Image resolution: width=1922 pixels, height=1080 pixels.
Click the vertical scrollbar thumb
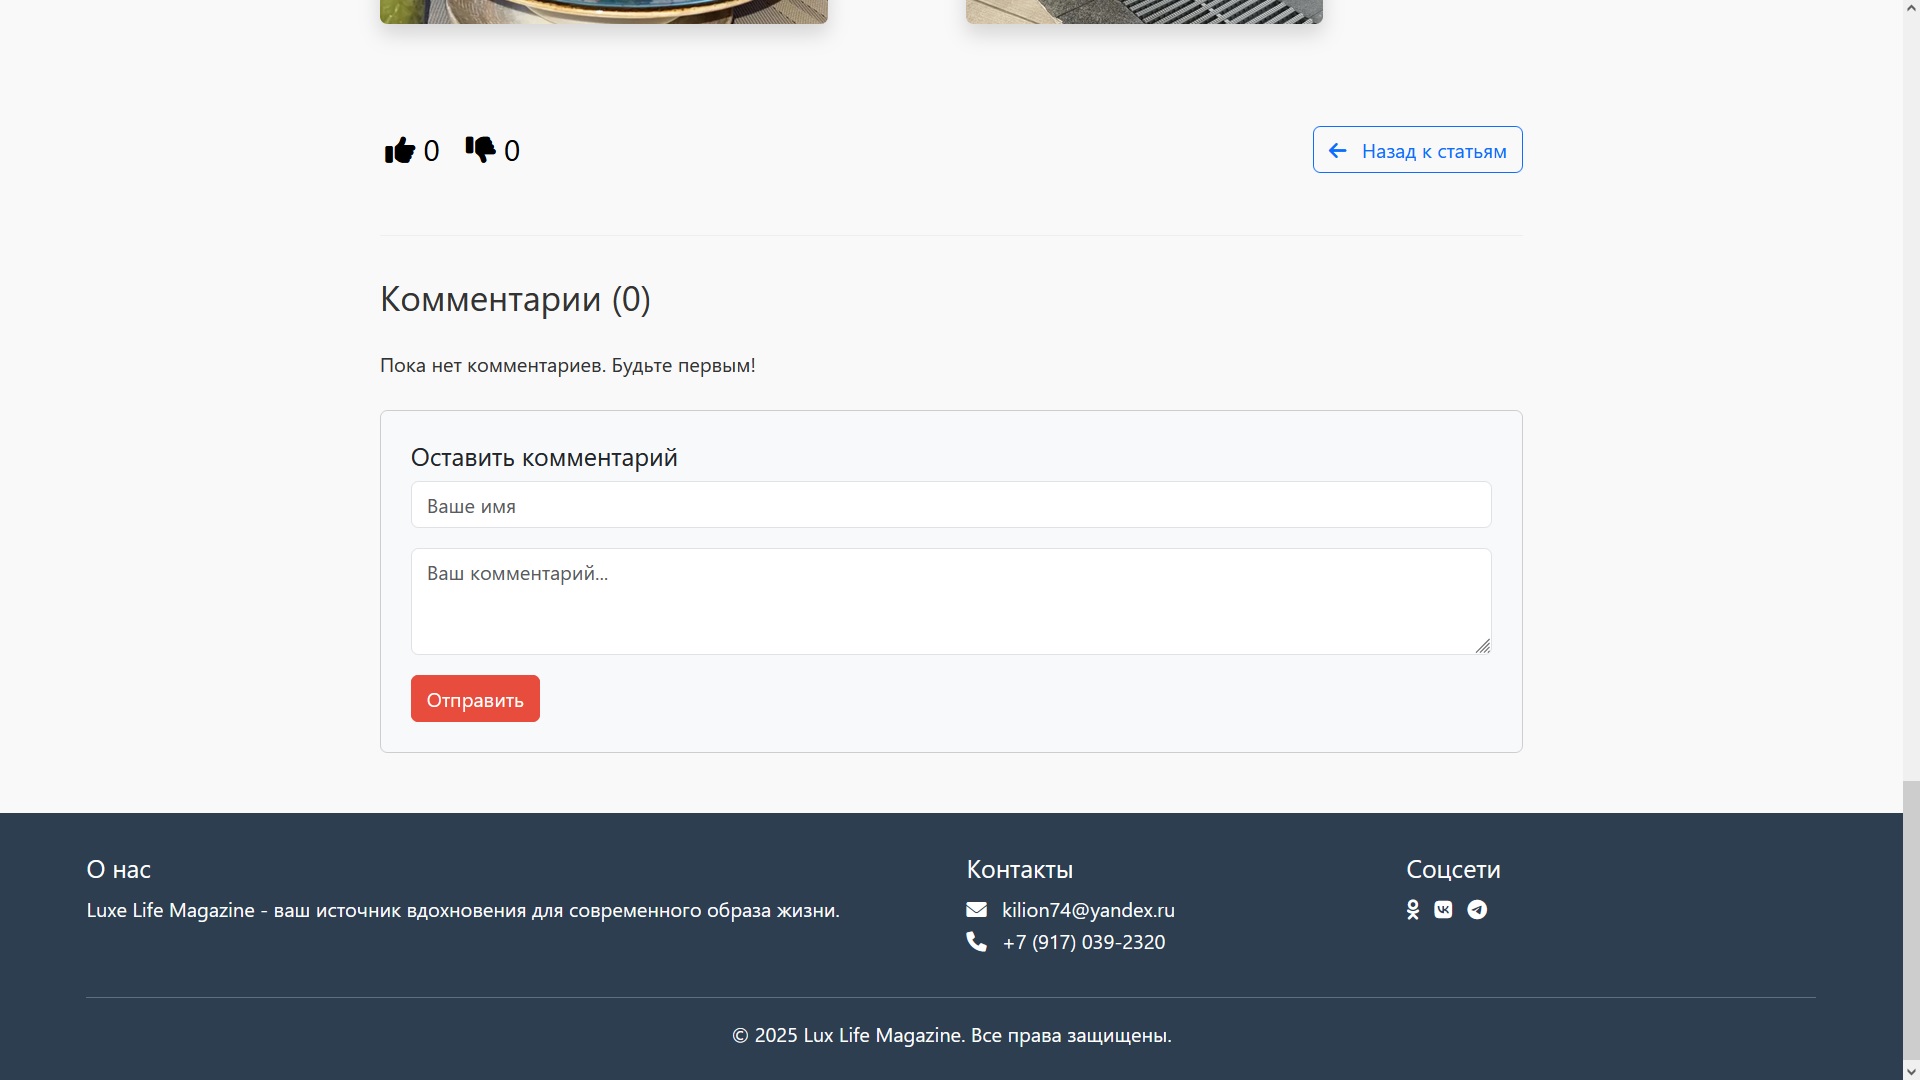pyautogui.click(x=1911, y=920)
